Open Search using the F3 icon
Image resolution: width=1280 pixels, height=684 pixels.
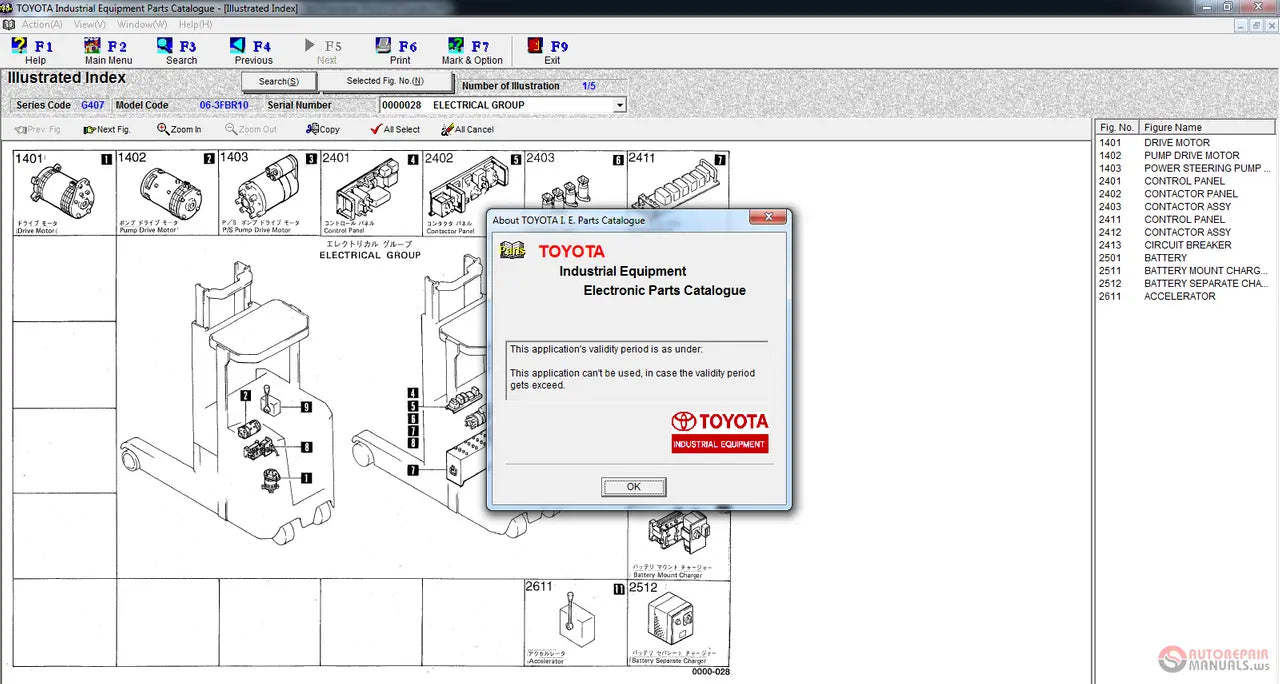(166, 49)
